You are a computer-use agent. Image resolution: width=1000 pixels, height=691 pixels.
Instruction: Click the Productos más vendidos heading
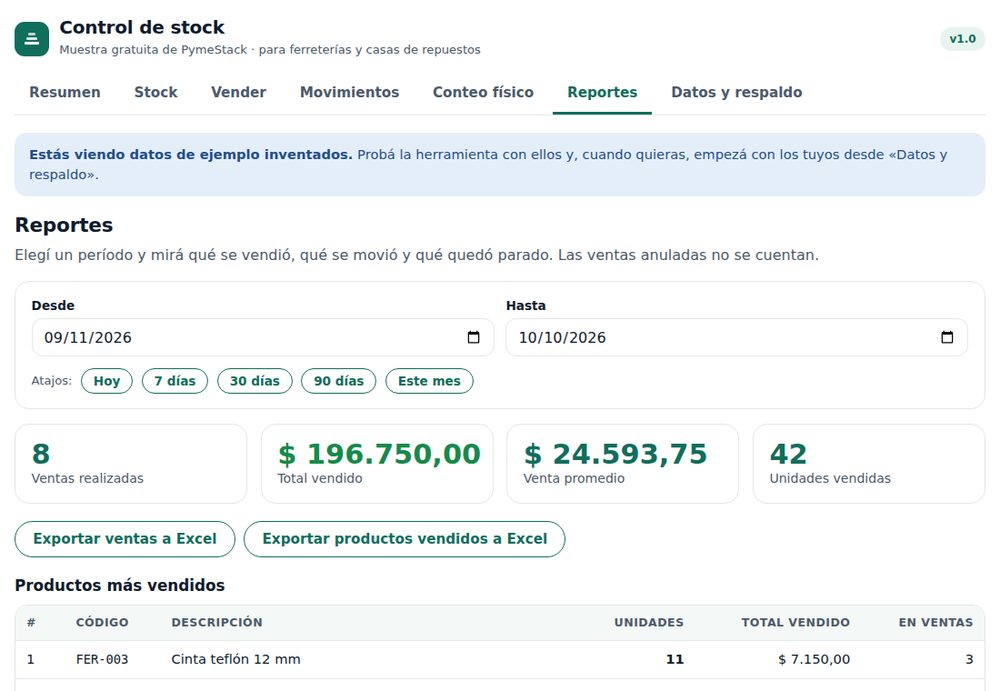click(120, 585)
